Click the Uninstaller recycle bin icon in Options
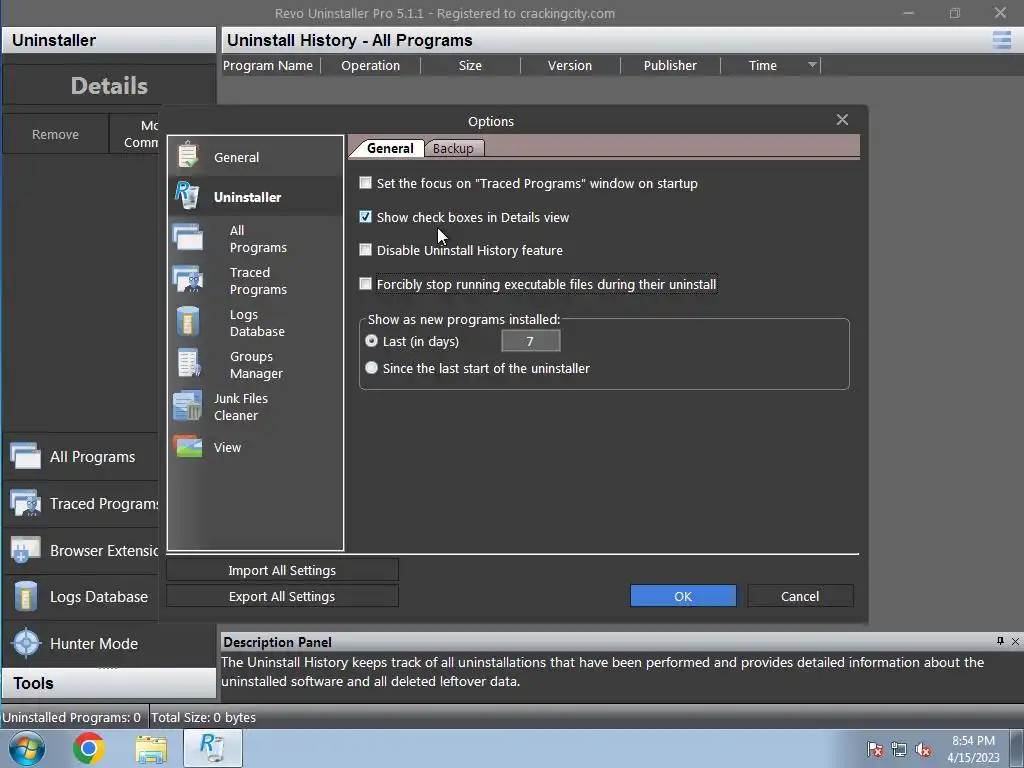Viewport: 1024px width, 768px height. coord(187,196)
